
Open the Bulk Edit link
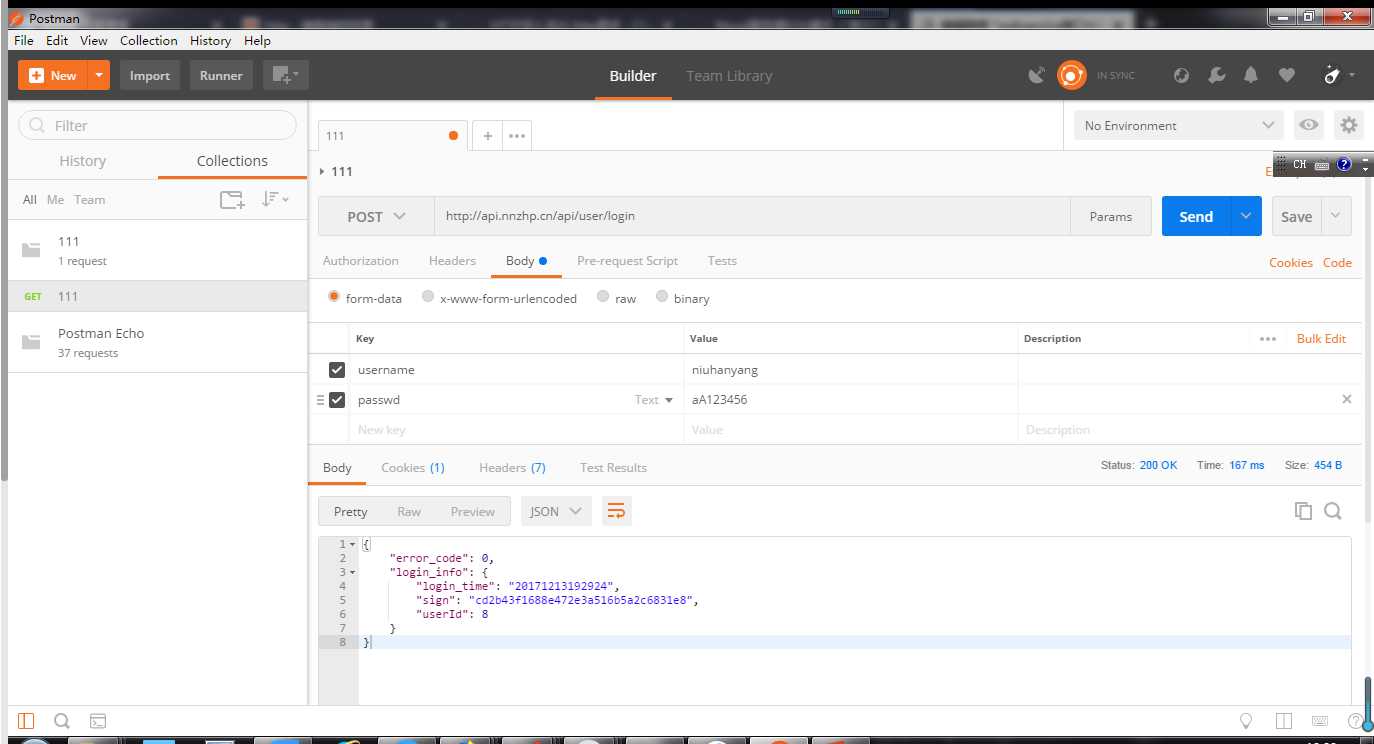click(x=1321, y=339)
